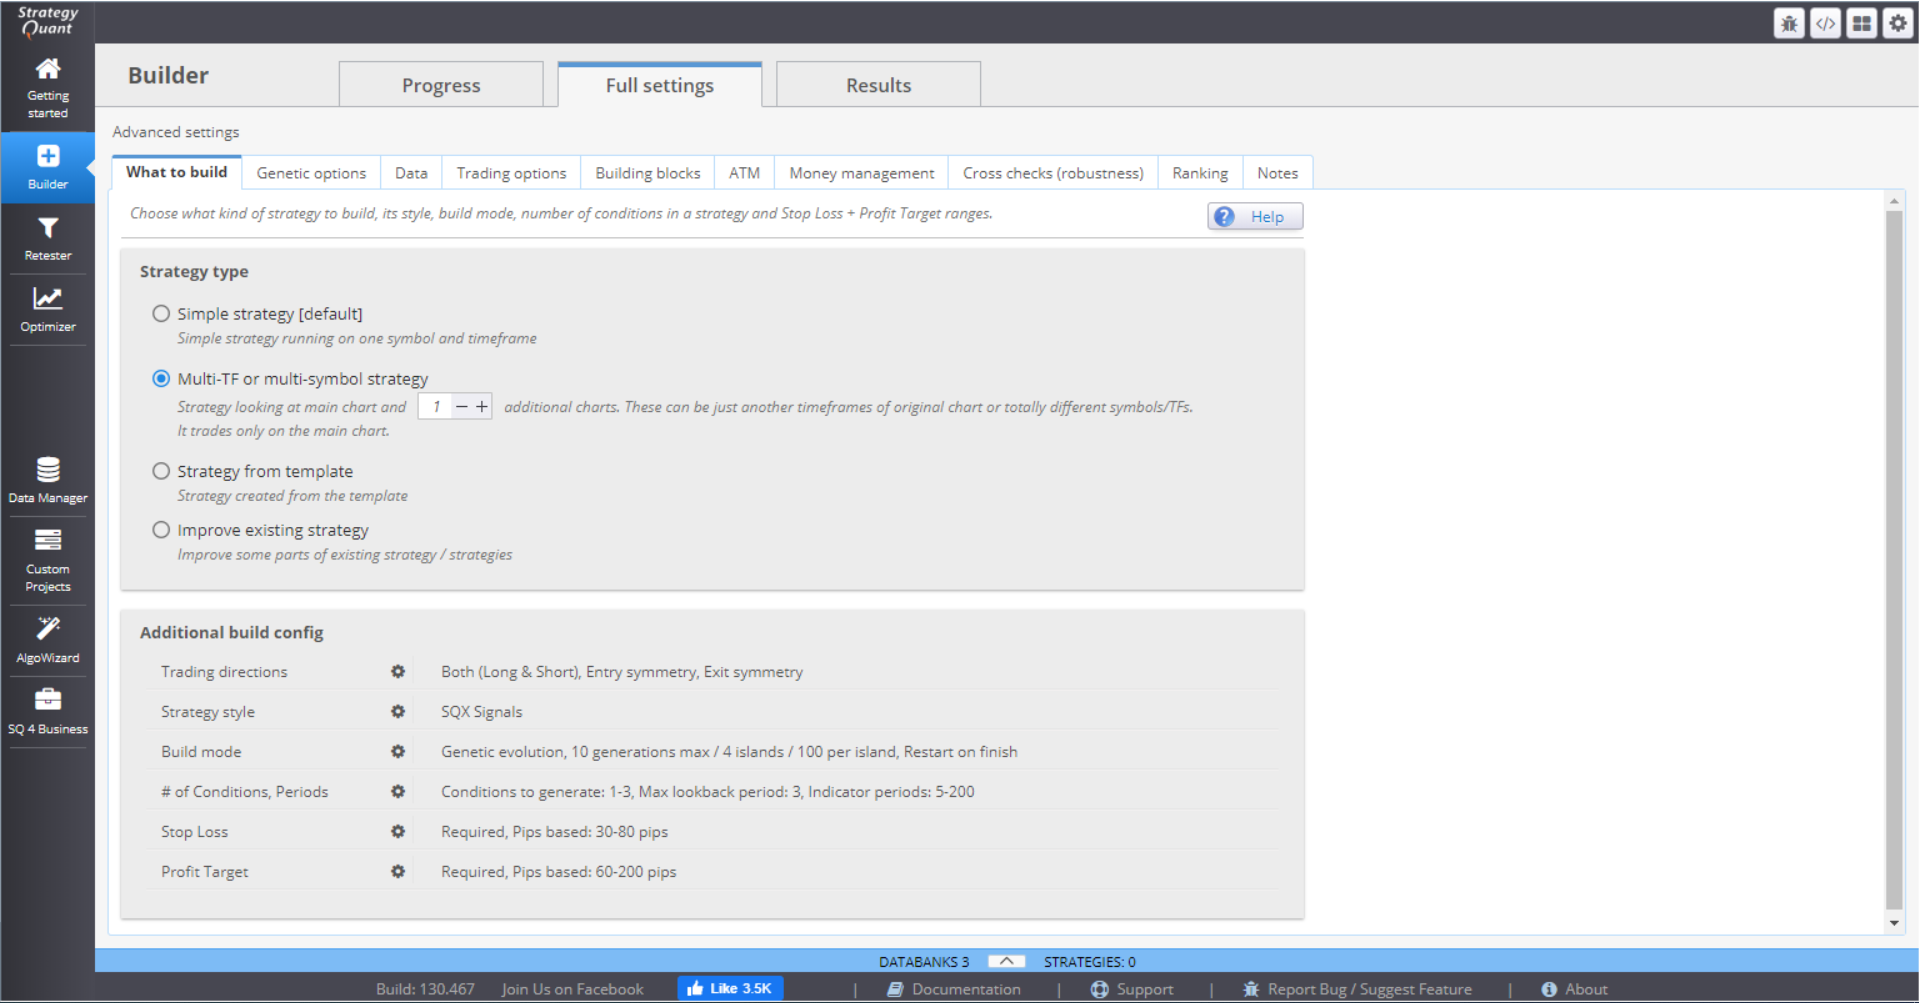The image size is (1919, 1003).
Task: Open settings gear icon in top bar
Action: pyautogui.click(x=1897, y=23)
